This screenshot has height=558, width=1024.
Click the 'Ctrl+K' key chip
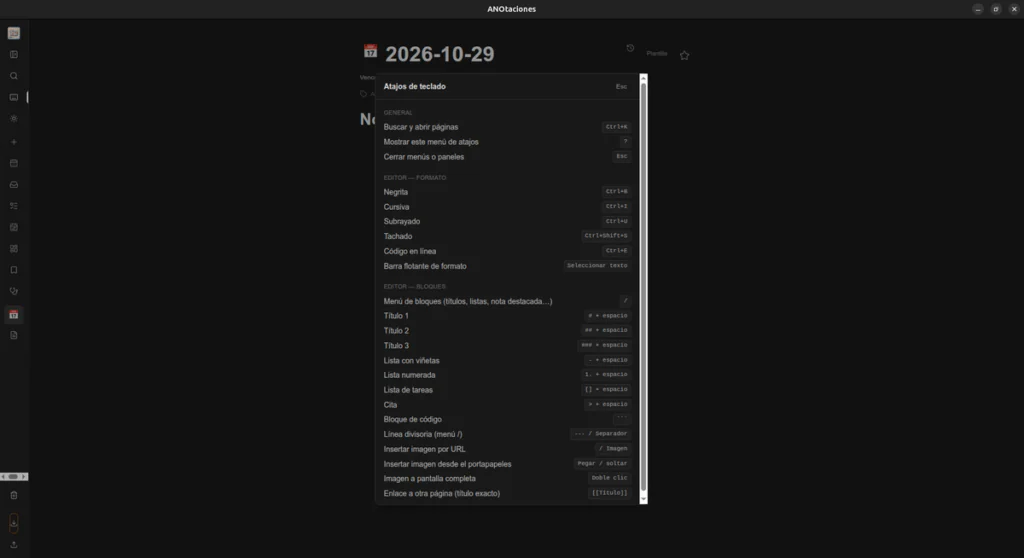(x=616, y=127)
